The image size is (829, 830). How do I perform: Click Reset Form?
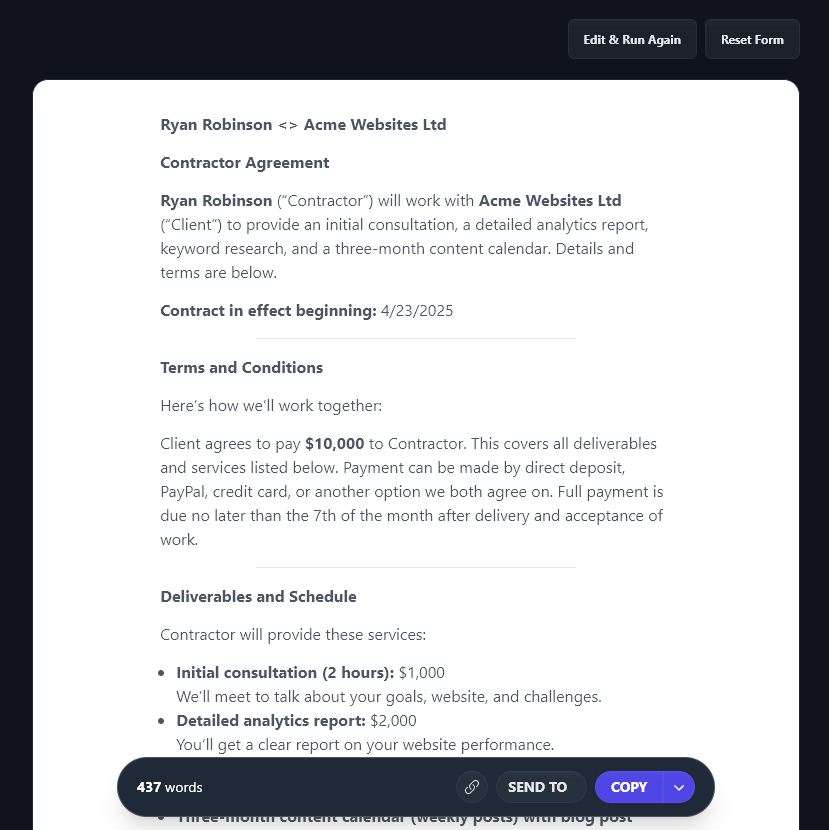coord(752,39)
